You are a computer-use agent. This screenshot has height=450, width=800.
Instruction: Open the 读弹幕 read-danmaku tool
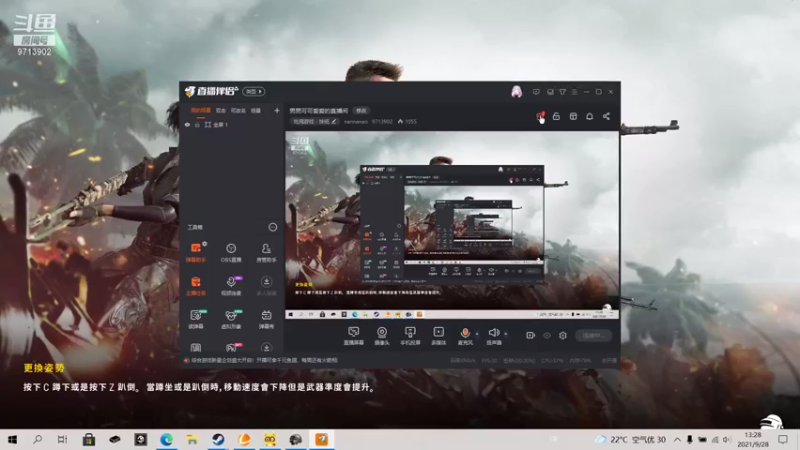[196, 319]
